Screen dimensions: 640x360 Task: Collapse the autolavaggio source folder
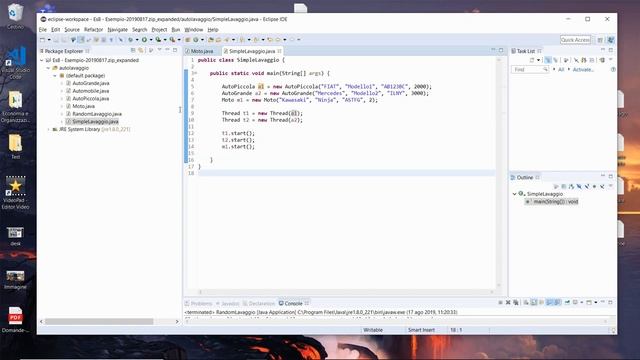48,68
